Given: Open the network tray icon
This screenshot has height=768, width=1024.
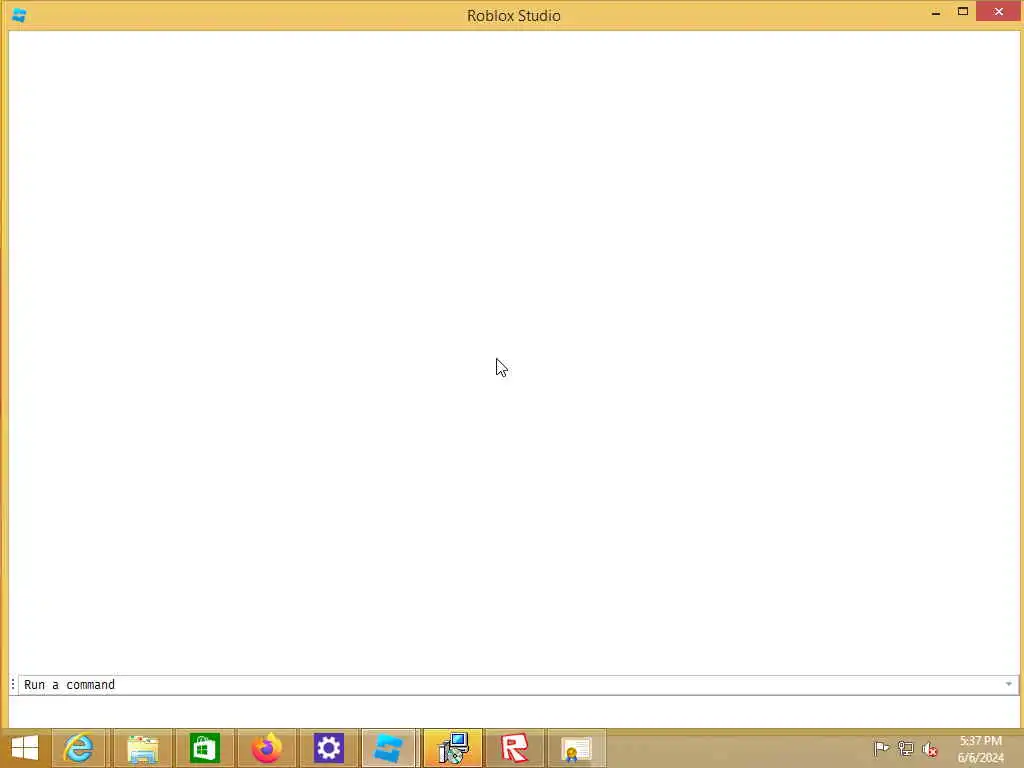Looking at the screenshot, I should [905, 748].
